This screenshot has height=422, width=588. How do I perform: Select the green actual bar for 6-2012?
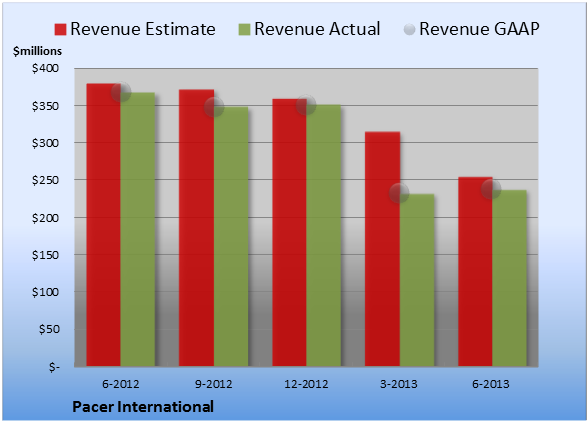click(x=138, y=229)
